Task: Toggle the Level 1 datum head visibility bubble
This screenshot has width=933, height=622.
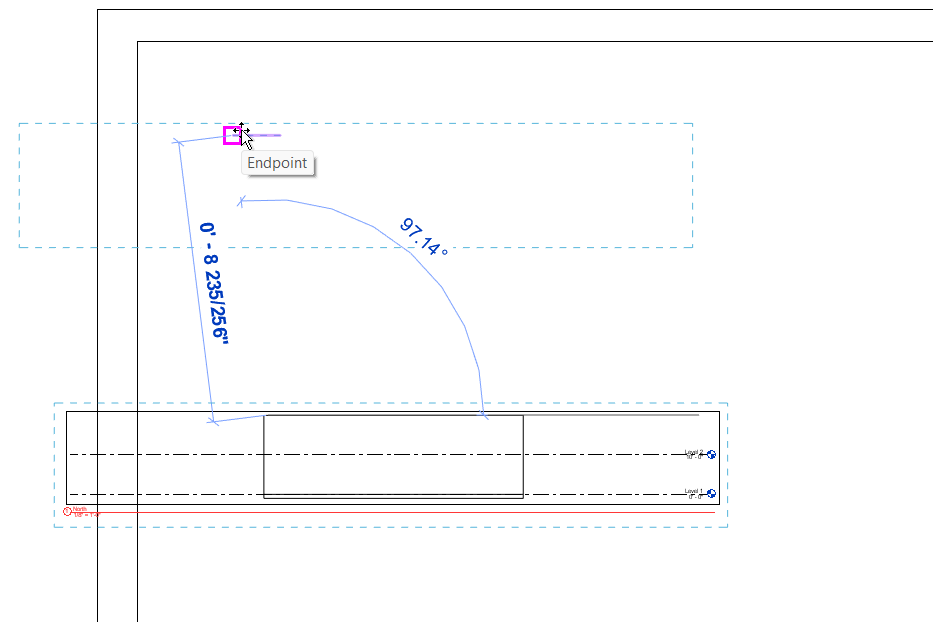Action: click(711, 494)
